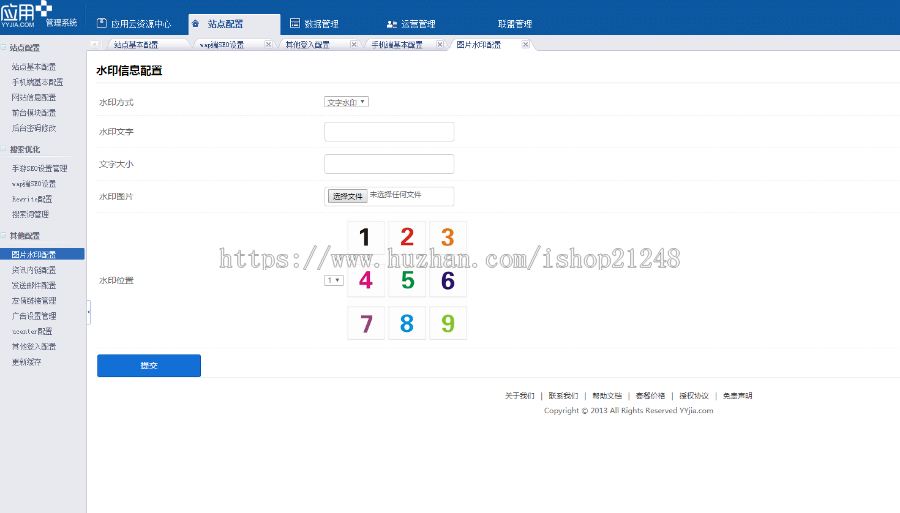Open 站点基本配置 in the sidebar
Image resolution: width=900 pixels, height=513 pixels.
click(x=34, y=67)
